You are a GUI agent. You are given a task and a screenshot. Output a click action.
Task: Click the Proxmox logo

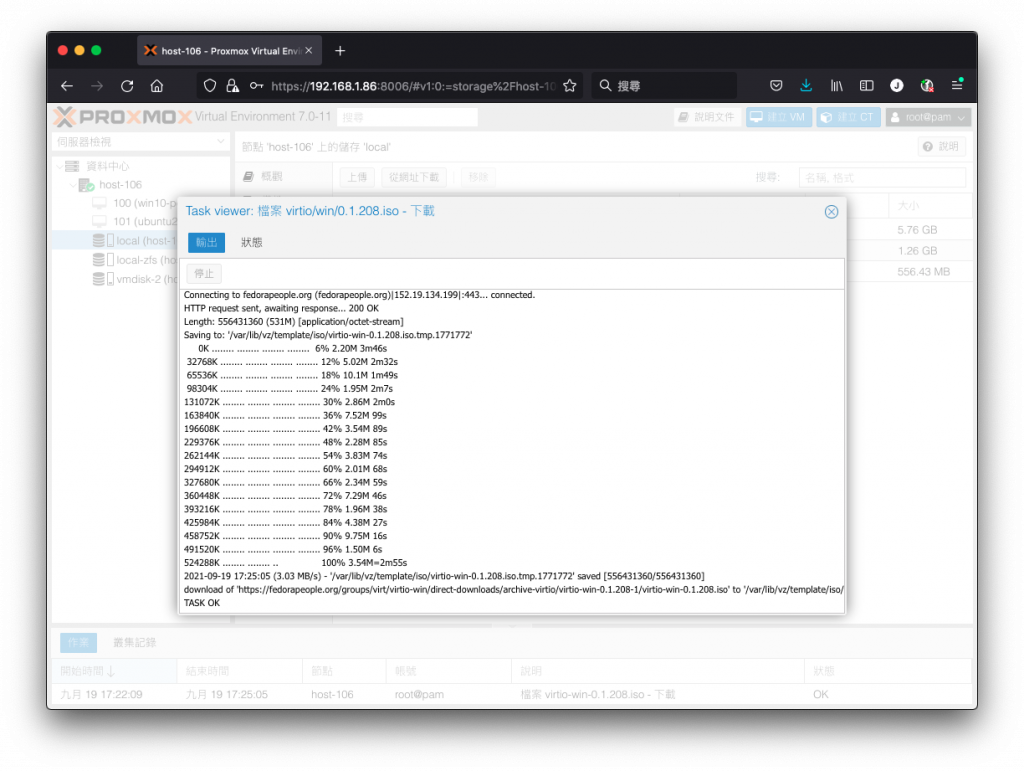point(123,117)
